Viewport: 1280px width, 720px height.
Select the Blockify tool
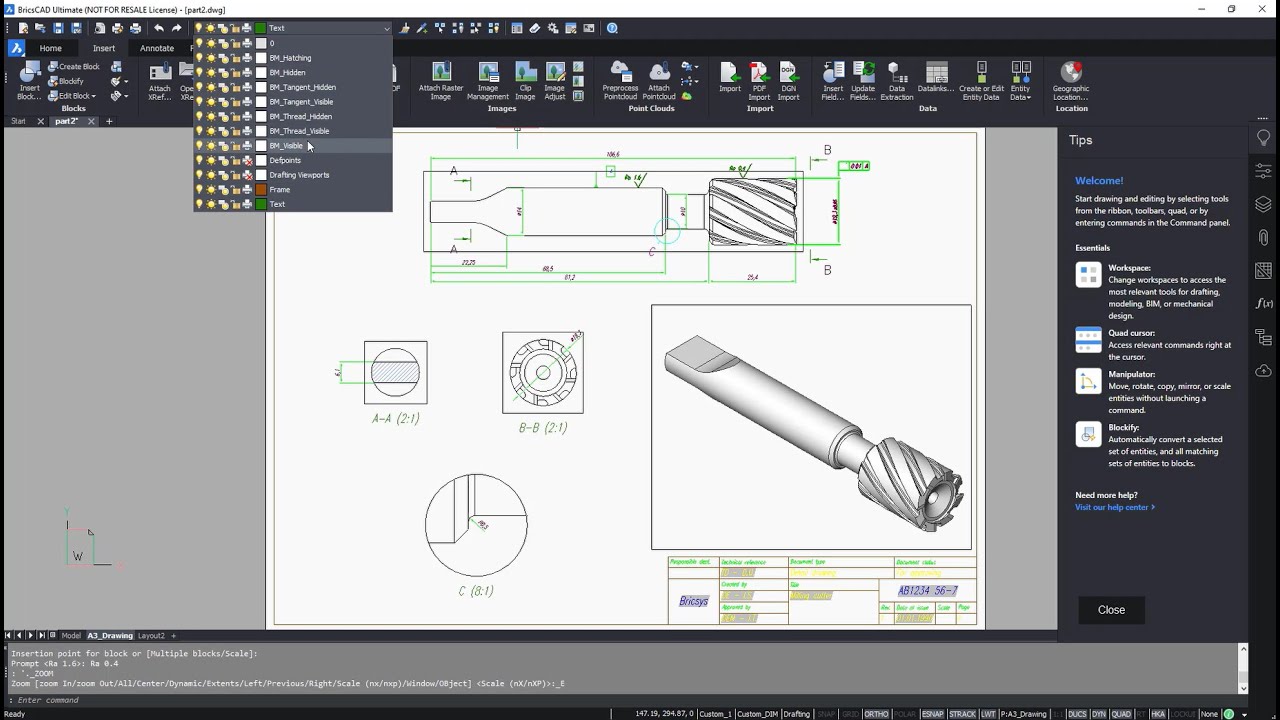click(66, 81)
